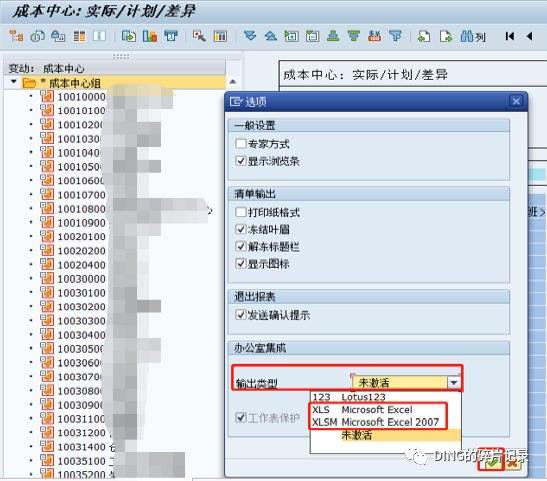The height and width of the screenshot is (481, 547).
Task: Click the orange table grid toolbar icon
Action: (79, 36)
